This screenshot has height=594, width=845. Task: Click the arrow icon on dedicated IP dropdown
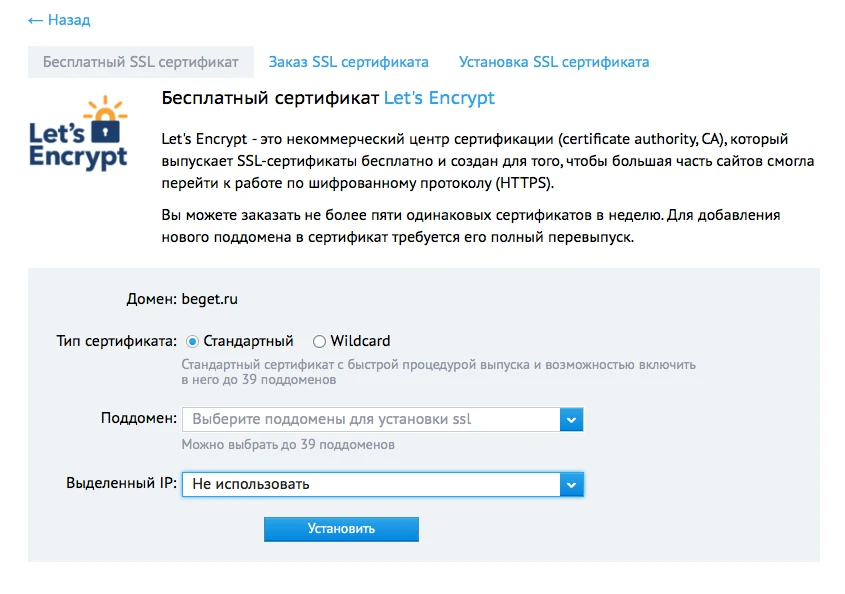coord(571,484)
